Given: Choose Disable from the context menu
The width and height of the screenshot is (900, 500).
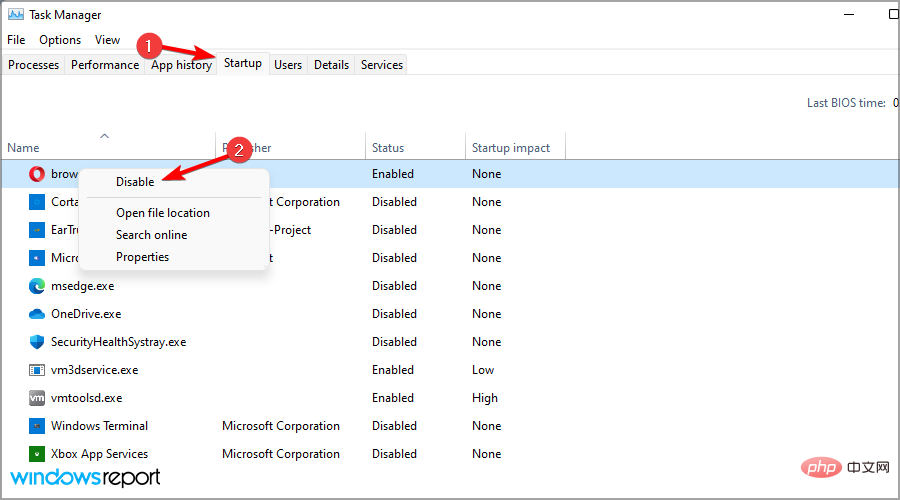Looking at the screenshot, I should (x=135, y=182).
